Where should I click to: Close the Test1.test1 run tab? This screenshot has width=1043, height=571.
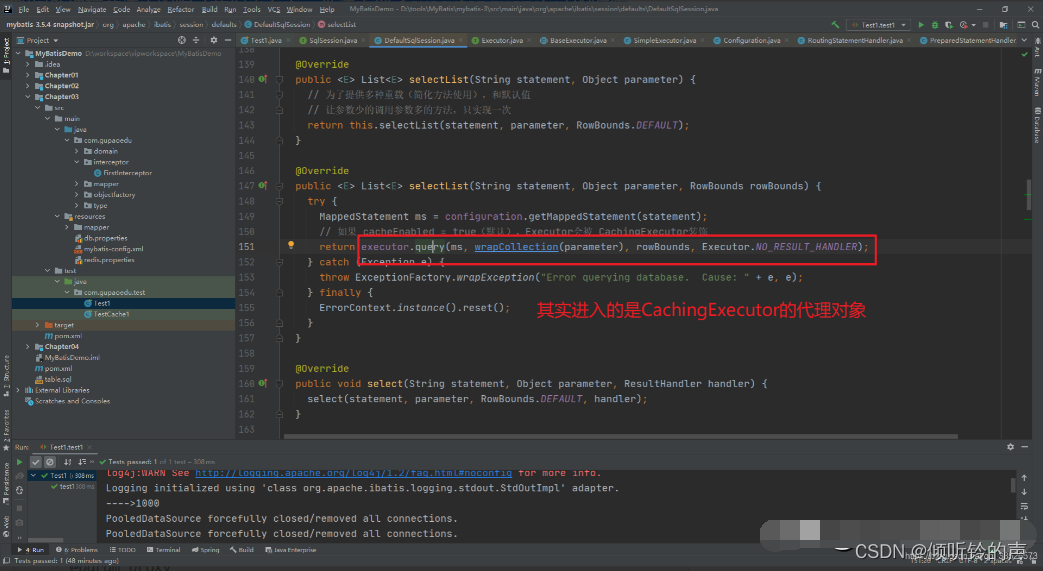click(x=89, y=447)
